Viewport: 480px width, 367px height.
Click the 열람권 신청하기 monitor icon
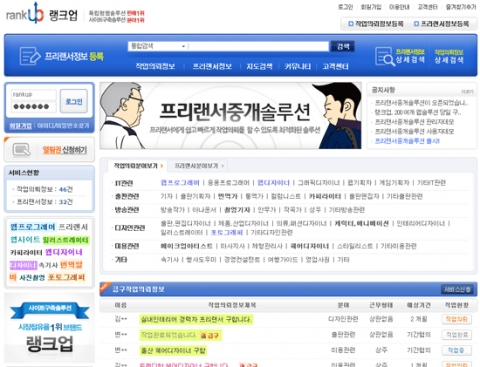point(22,150)
